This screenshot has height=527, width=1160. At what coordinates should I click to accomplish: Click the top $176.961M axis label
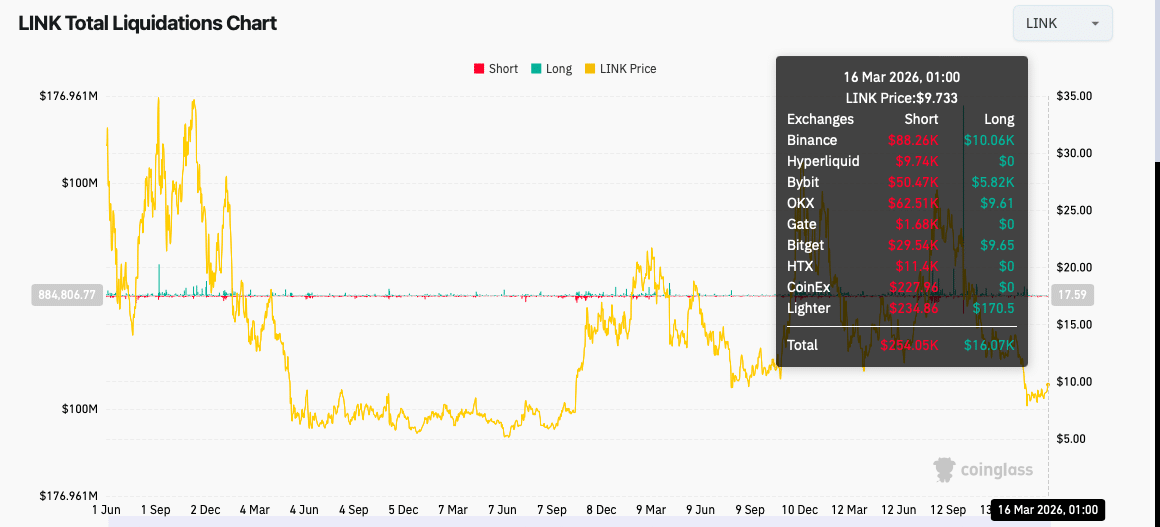point(68,96)
